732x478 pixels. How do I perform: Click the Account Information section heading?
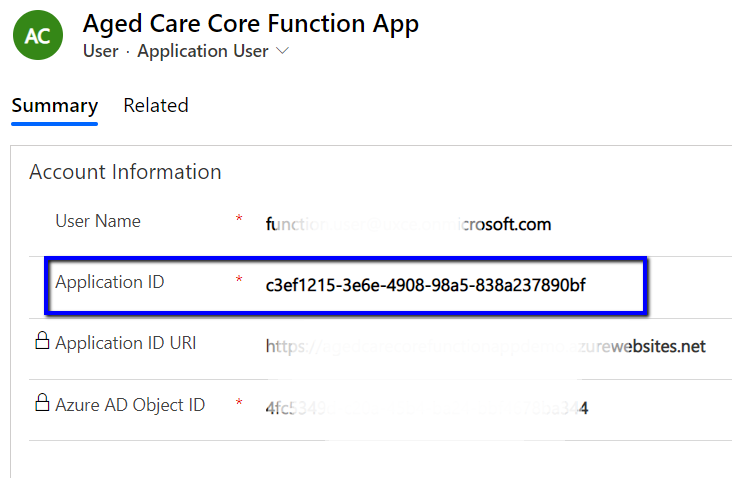tap(125, 172)
